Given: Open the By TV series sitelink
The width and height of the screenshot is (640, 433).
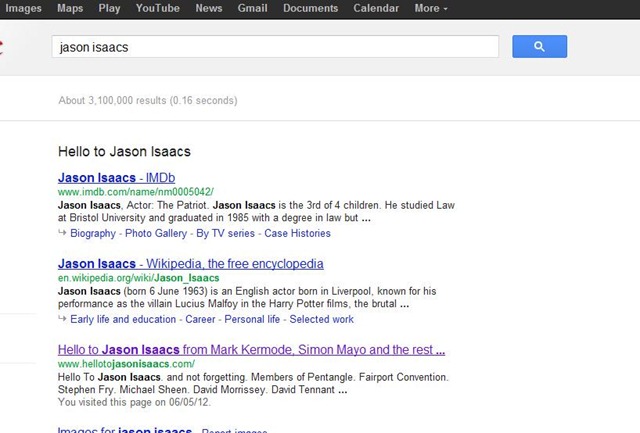Looking at the screenshot, I should (x=225, y=233).
